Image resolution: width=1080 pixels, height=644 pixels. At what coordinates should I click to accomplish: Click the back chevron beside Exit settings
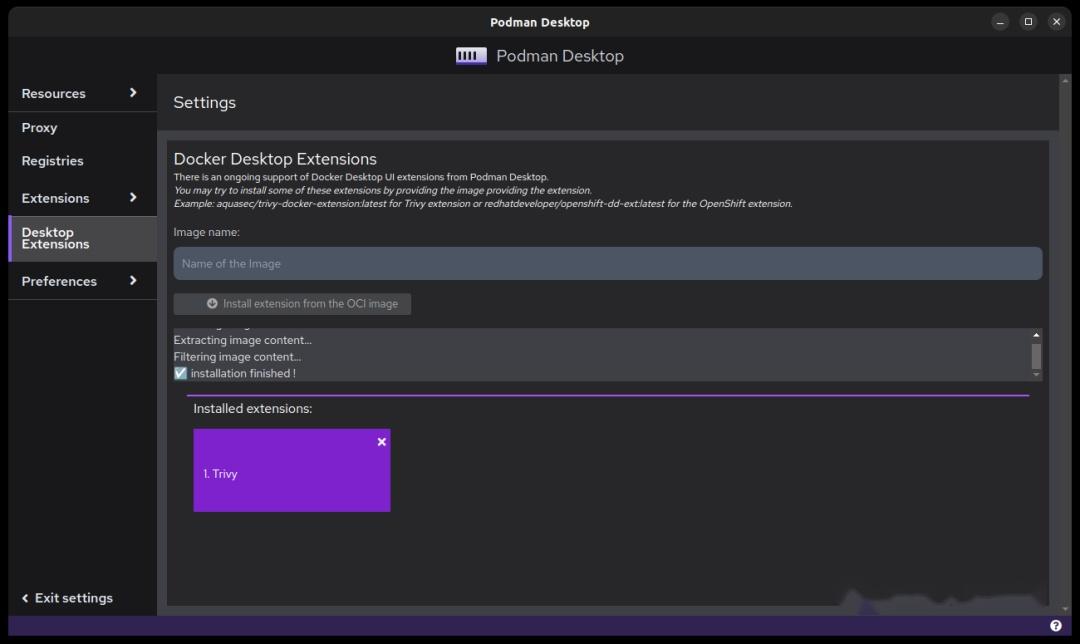click(25, 597)
